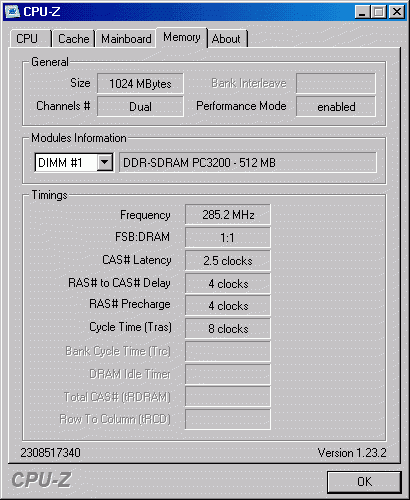
Task: Click the FSB:DRAM label
Action: coord(142,237)
